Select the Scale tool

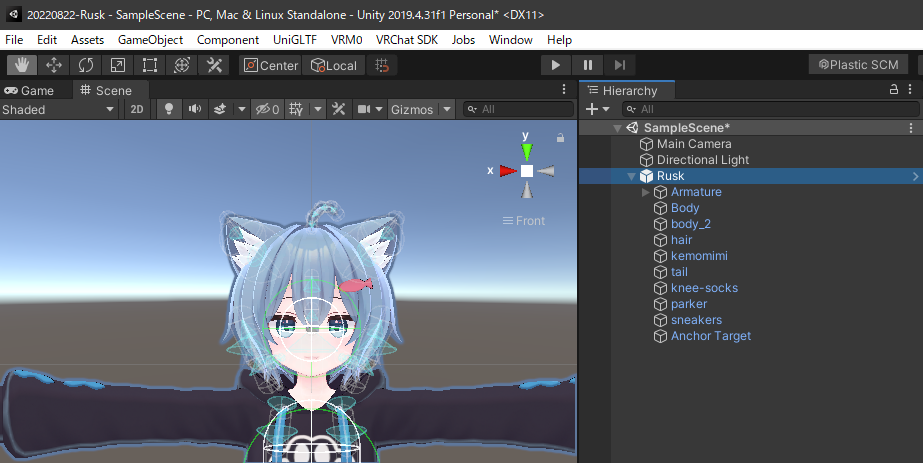[118, 65]
